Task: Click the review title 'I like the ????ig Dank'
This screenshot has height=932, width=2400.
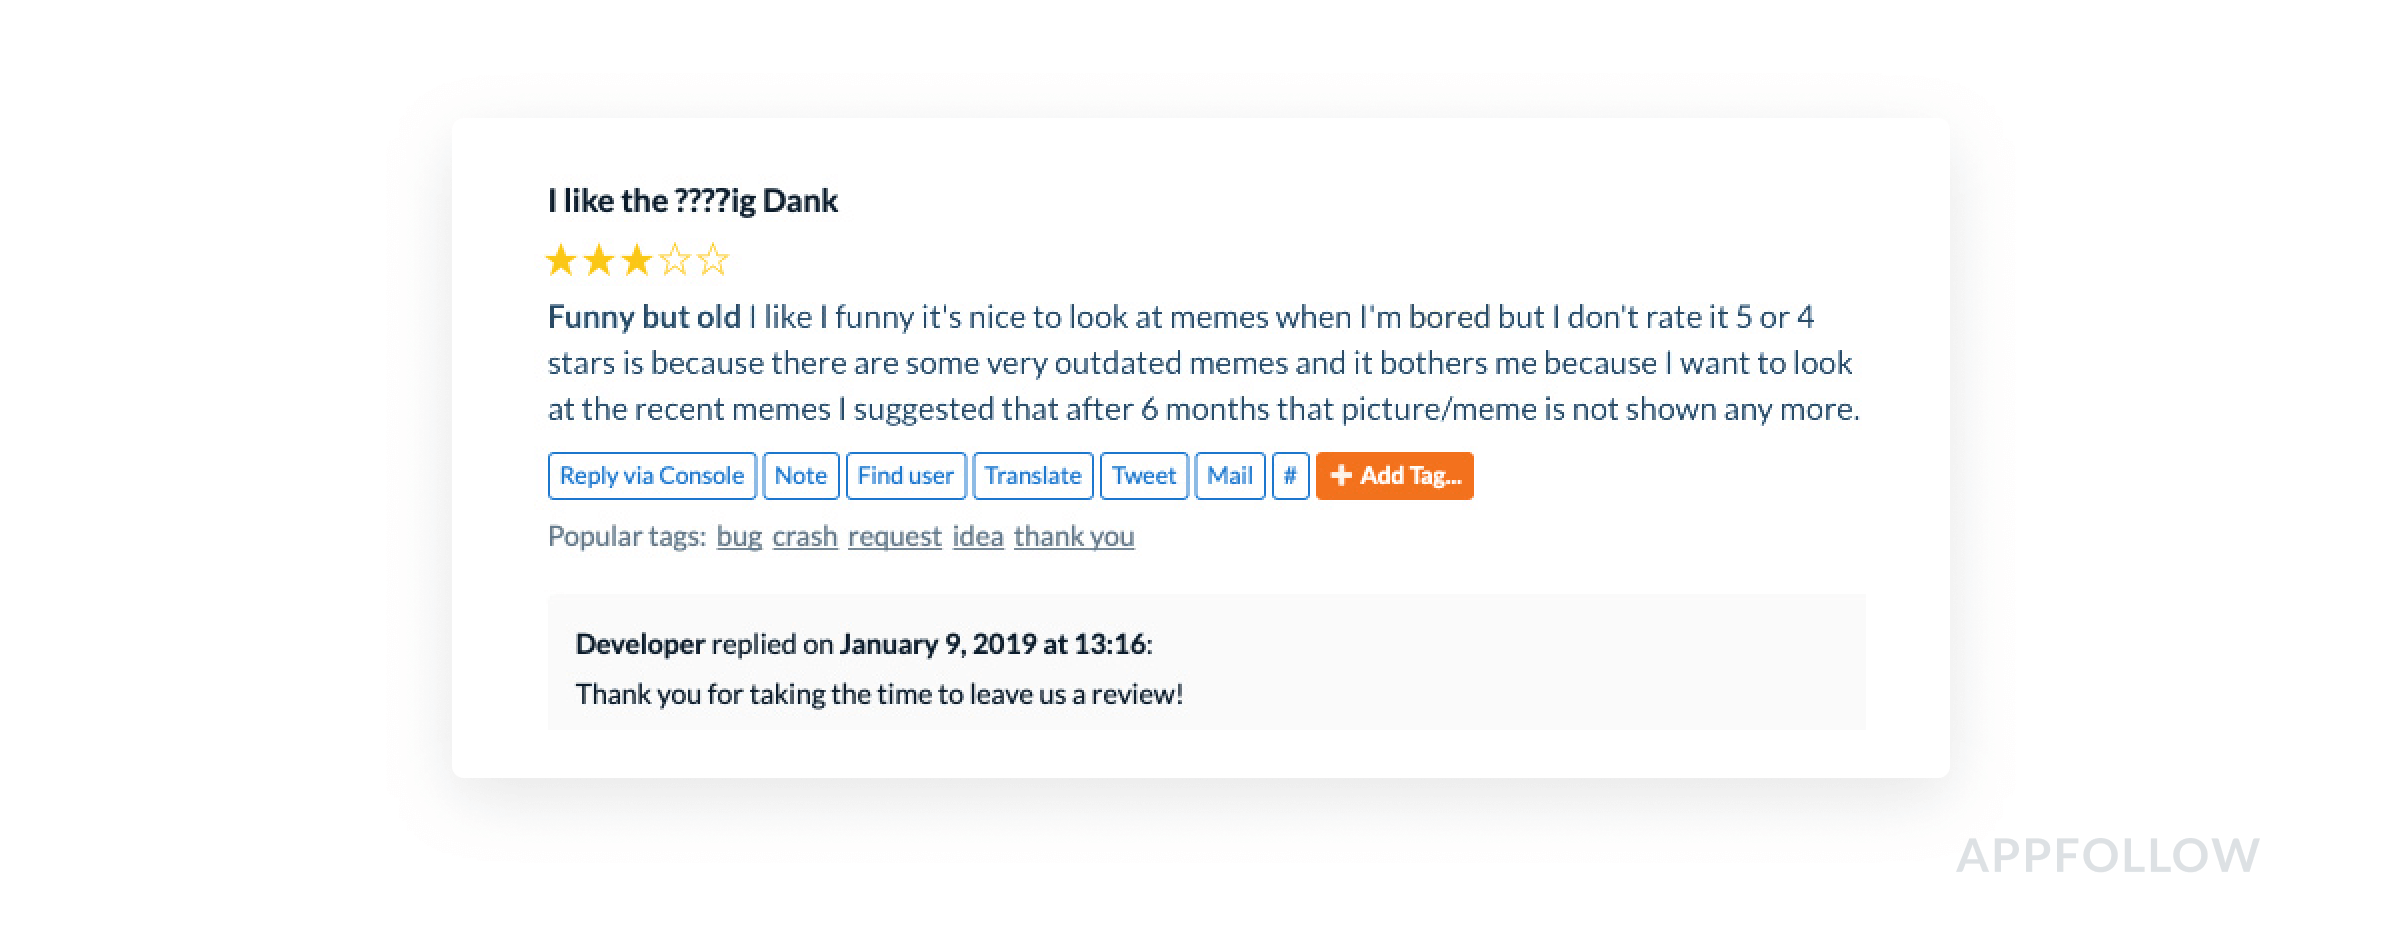Action: [x=692, y=201]
